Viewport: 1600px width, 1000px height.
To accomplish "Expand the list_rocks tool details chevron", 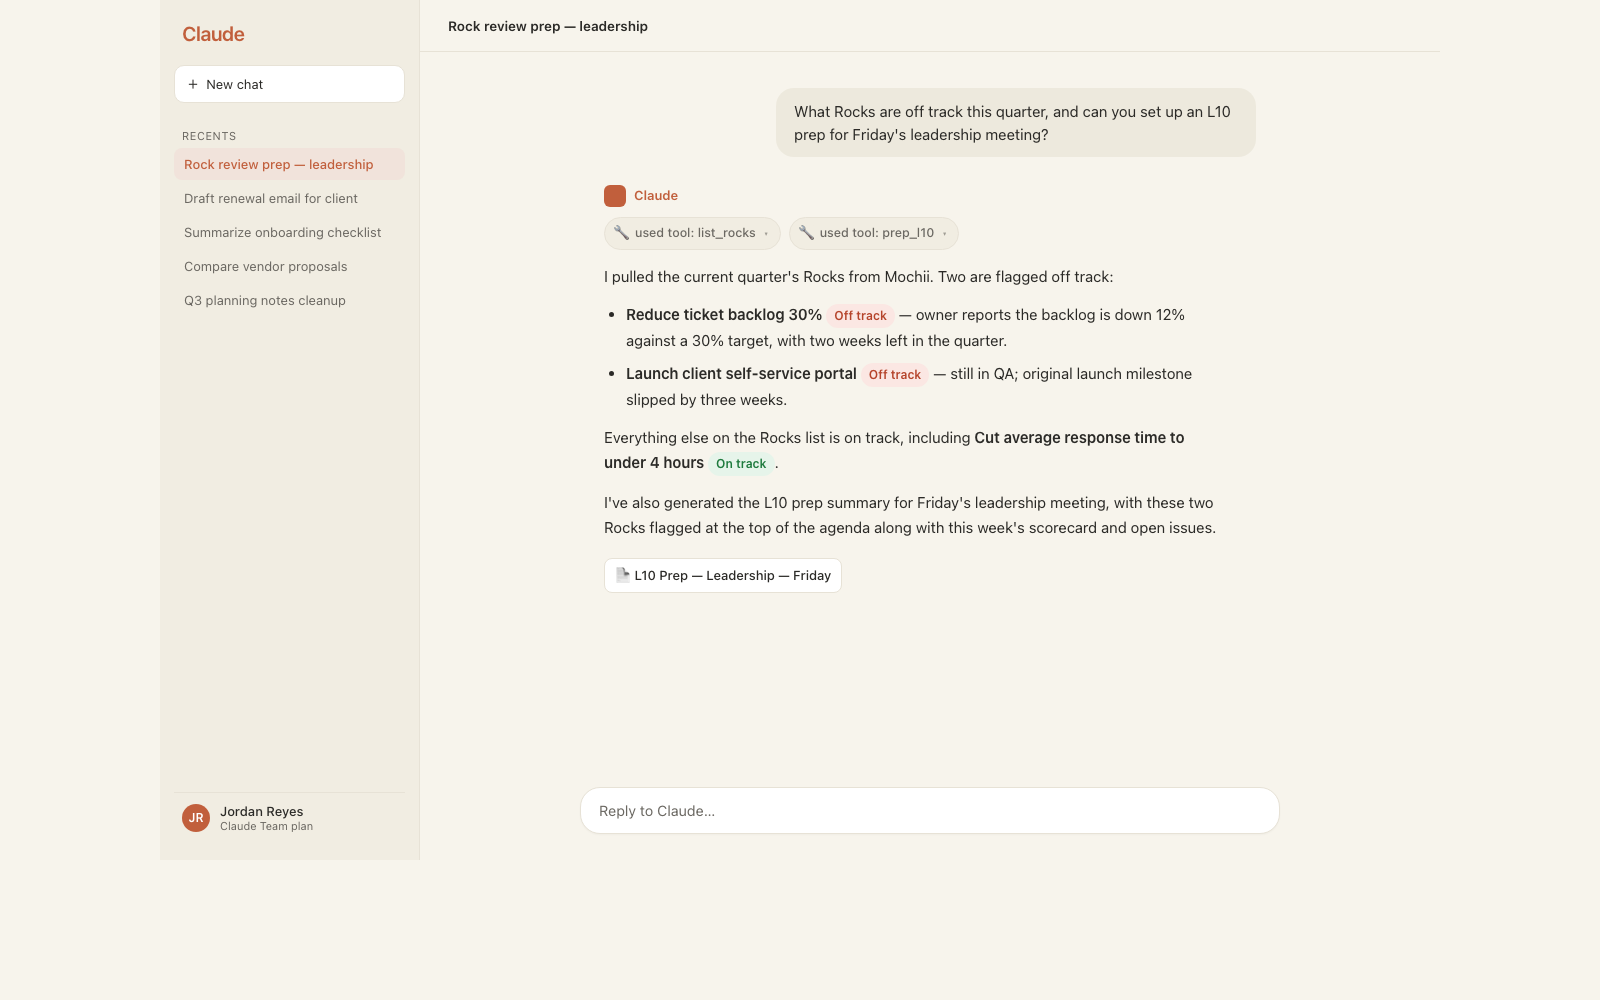I will click(767, 234).
